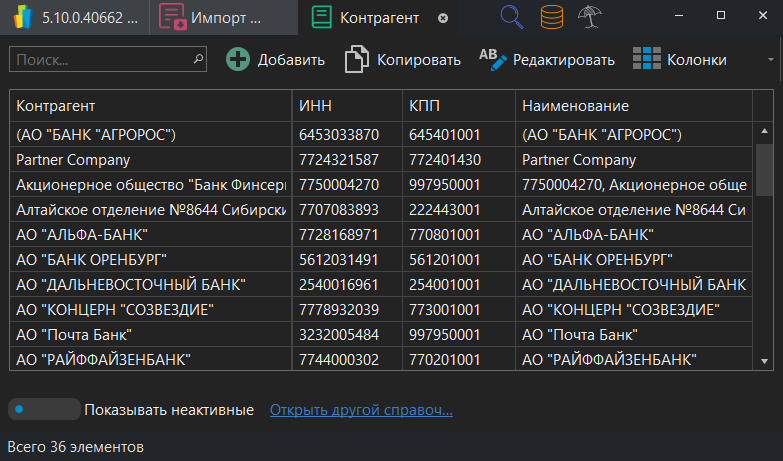The image size is (783, 461).
Task: Click the Копировать documents icon
Action: click(x=356, y=60)
